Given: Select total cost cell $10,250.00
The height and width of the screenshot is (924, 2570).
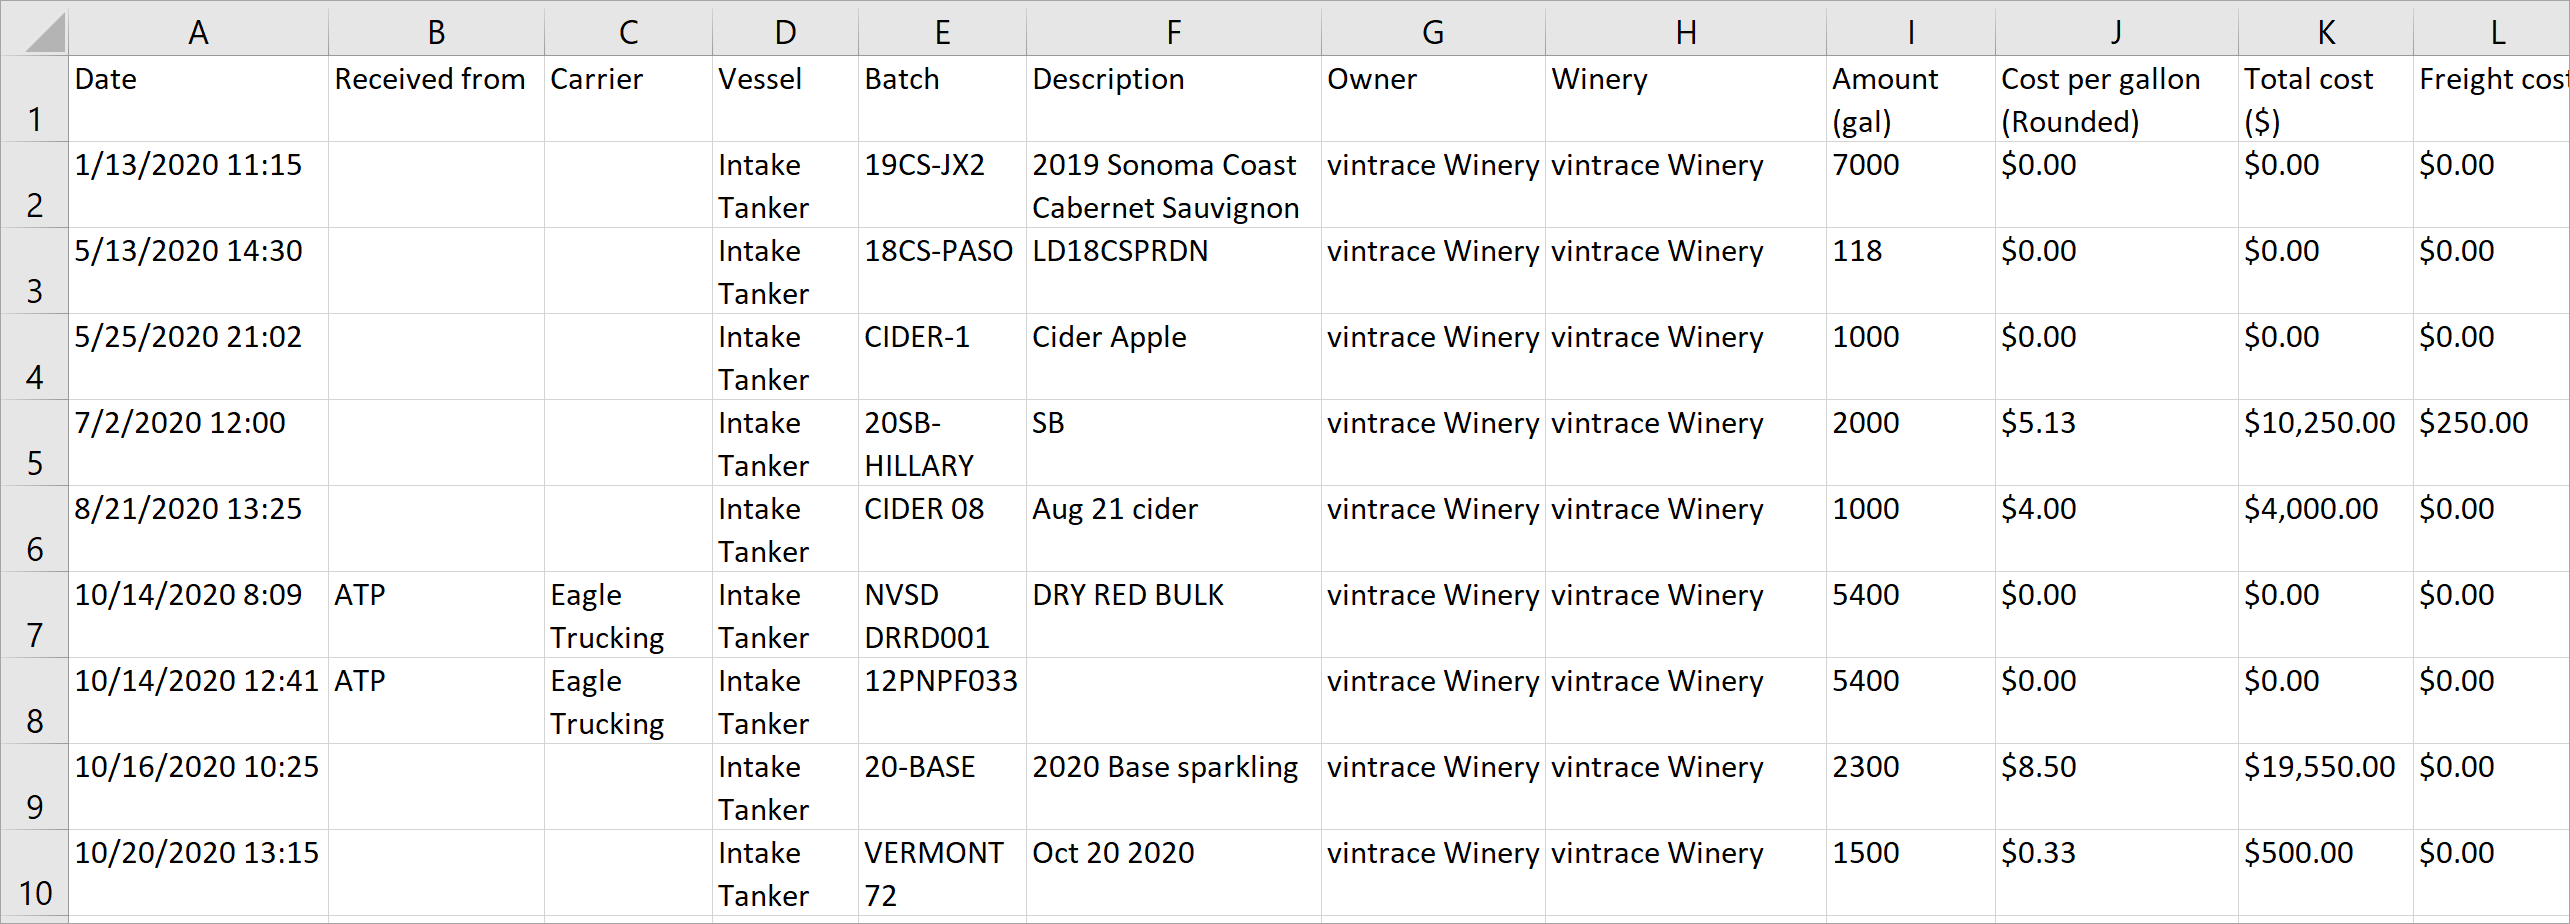Looking at the screenshot, I should click(2325, 443).
